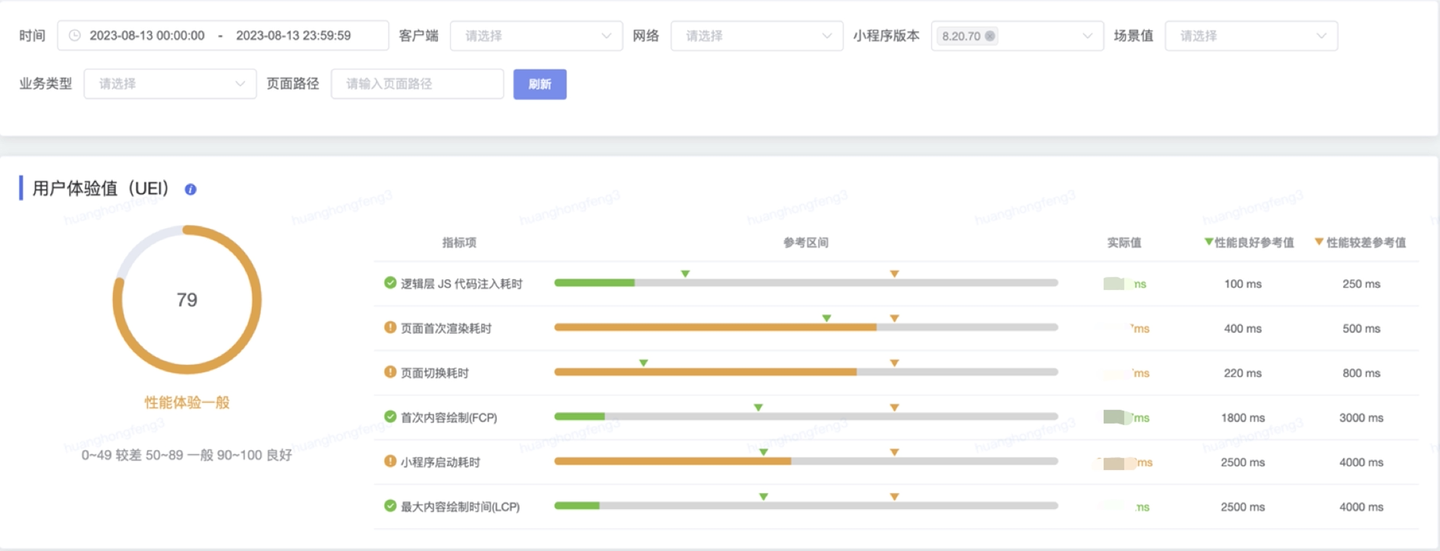
Task: Click orange warning icon for 页面切换耗时
Action: click(x=390, y=372)
